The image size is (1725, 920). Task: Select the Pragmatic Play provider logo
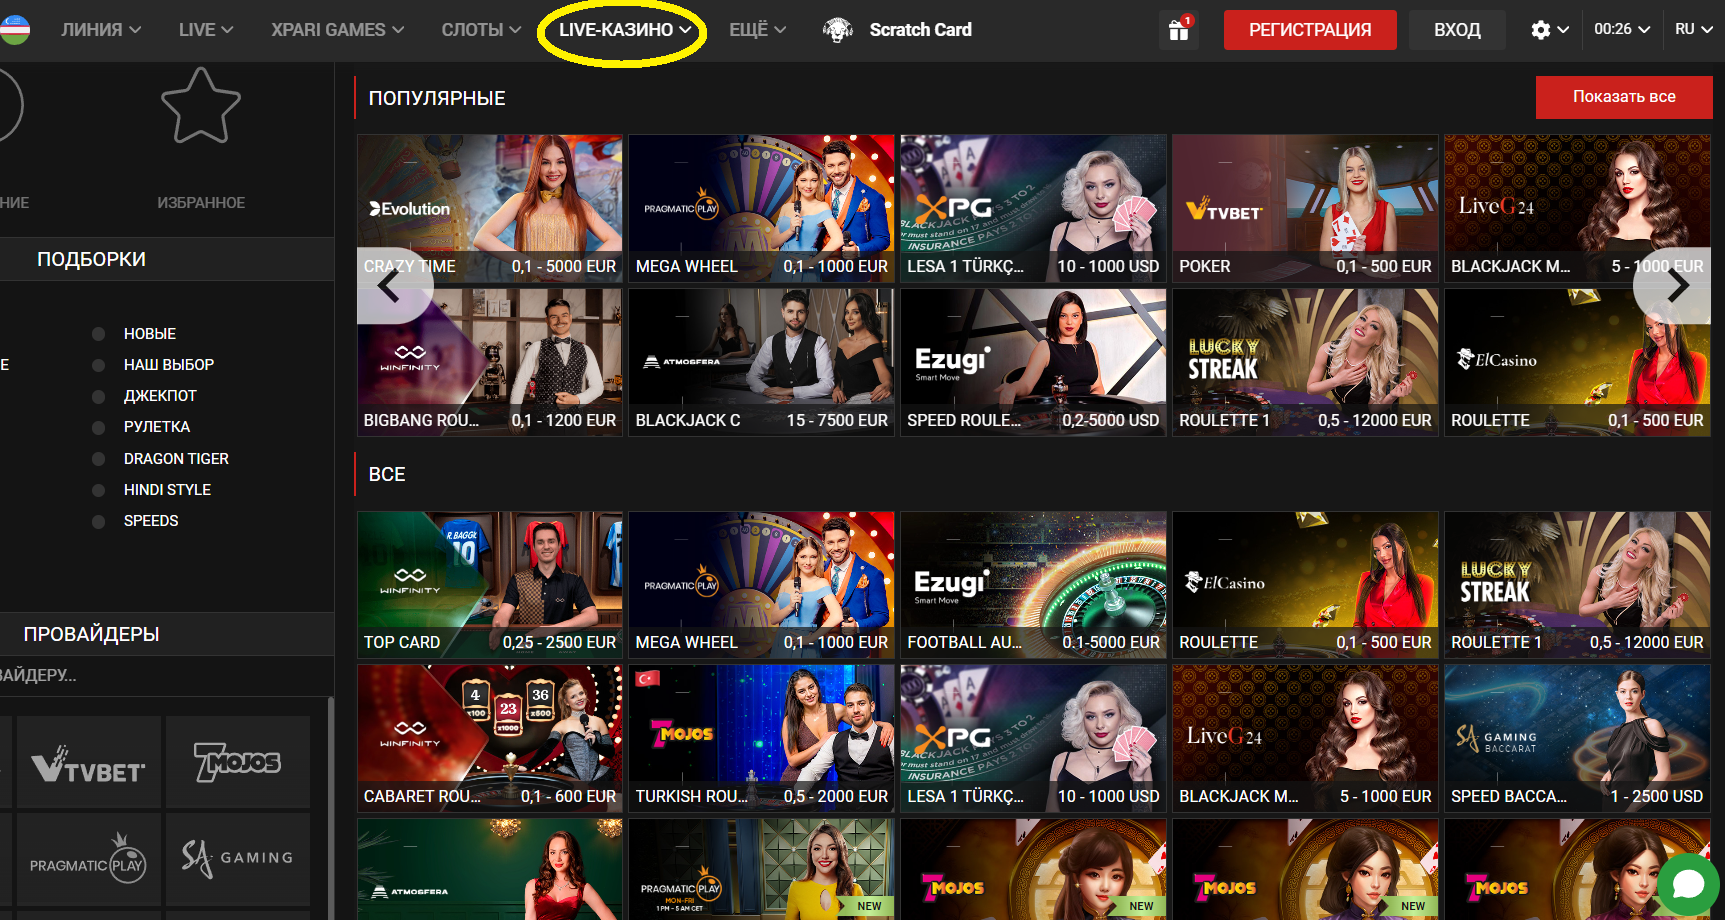pyautogui.click(x=88, y=861)
